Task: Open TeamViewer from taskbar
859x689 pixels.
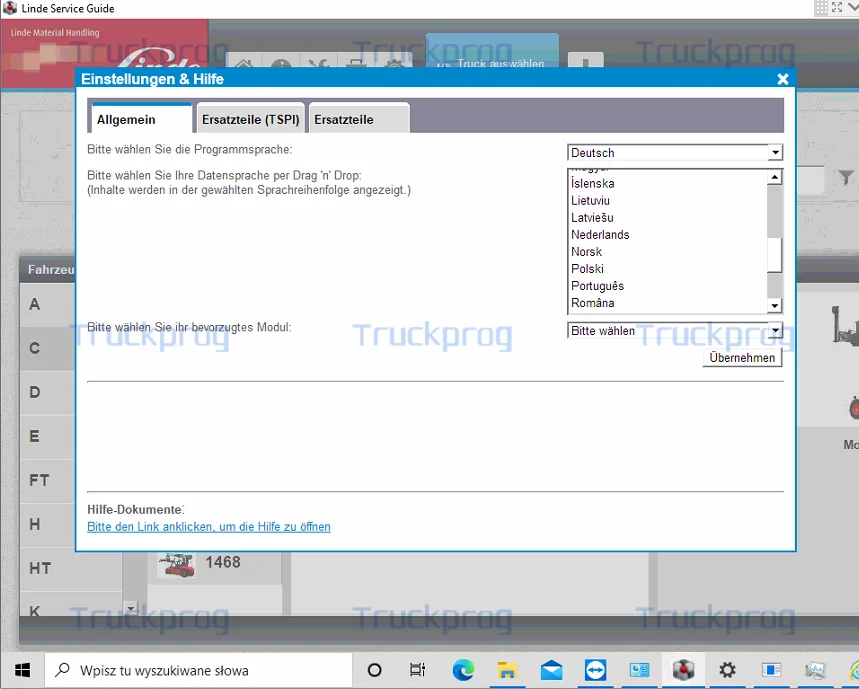Action: coord(595,670)
